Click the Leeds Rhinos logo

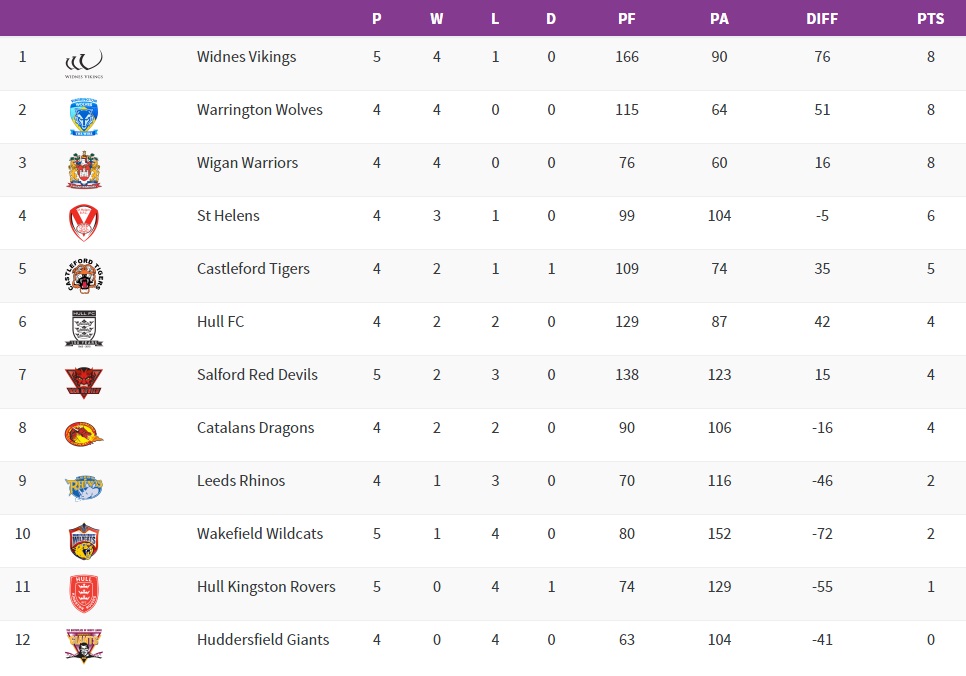tap(84, 487)
